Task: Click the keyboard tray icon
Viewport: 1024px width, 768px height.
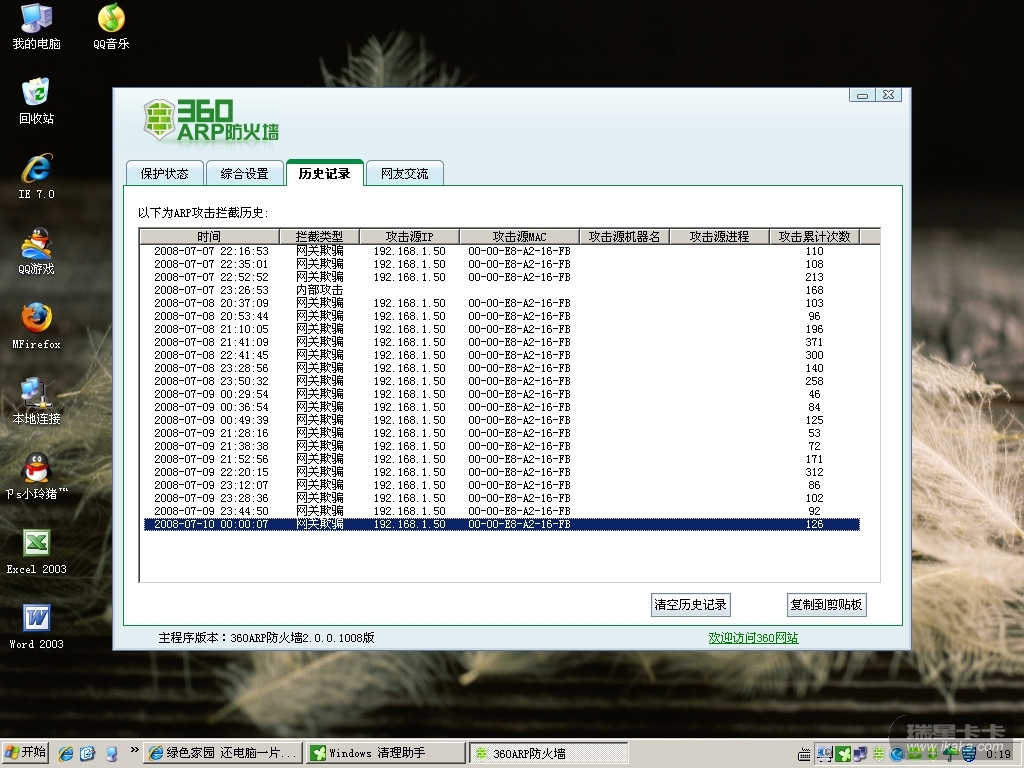Action: click(x=805, y=756)
